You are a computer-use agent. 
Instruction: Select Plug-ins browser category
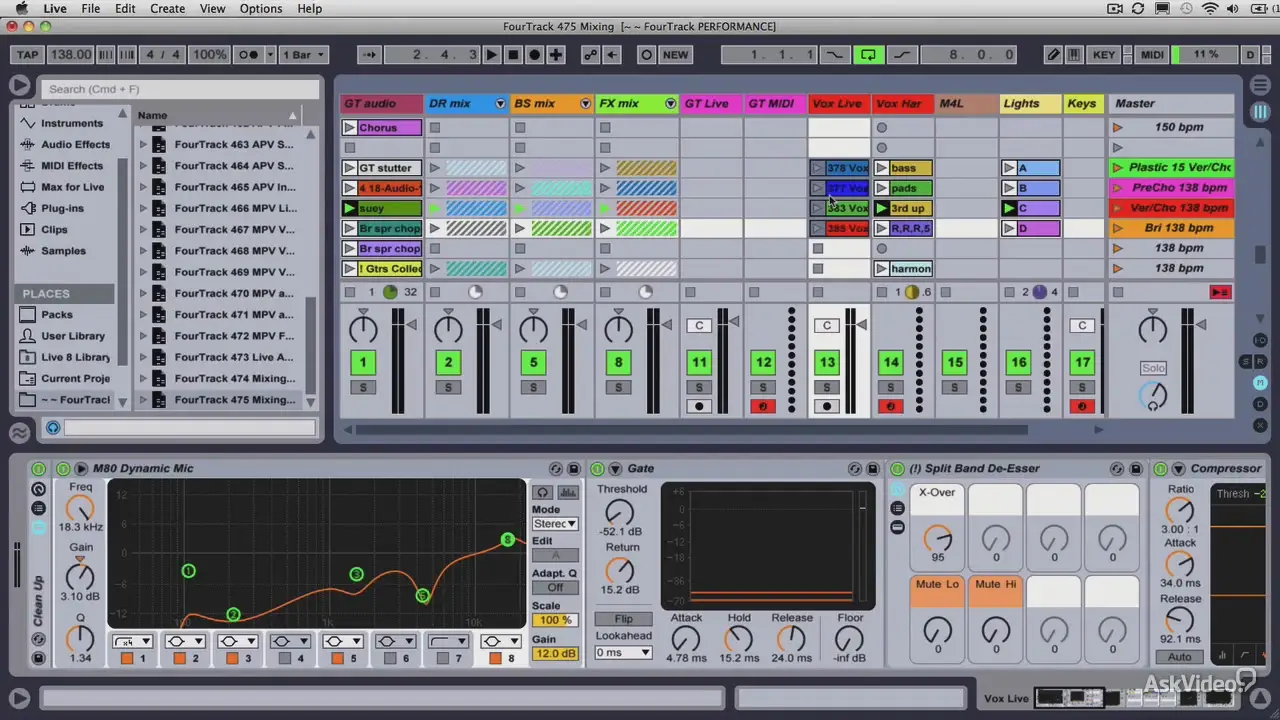point(62,208)
